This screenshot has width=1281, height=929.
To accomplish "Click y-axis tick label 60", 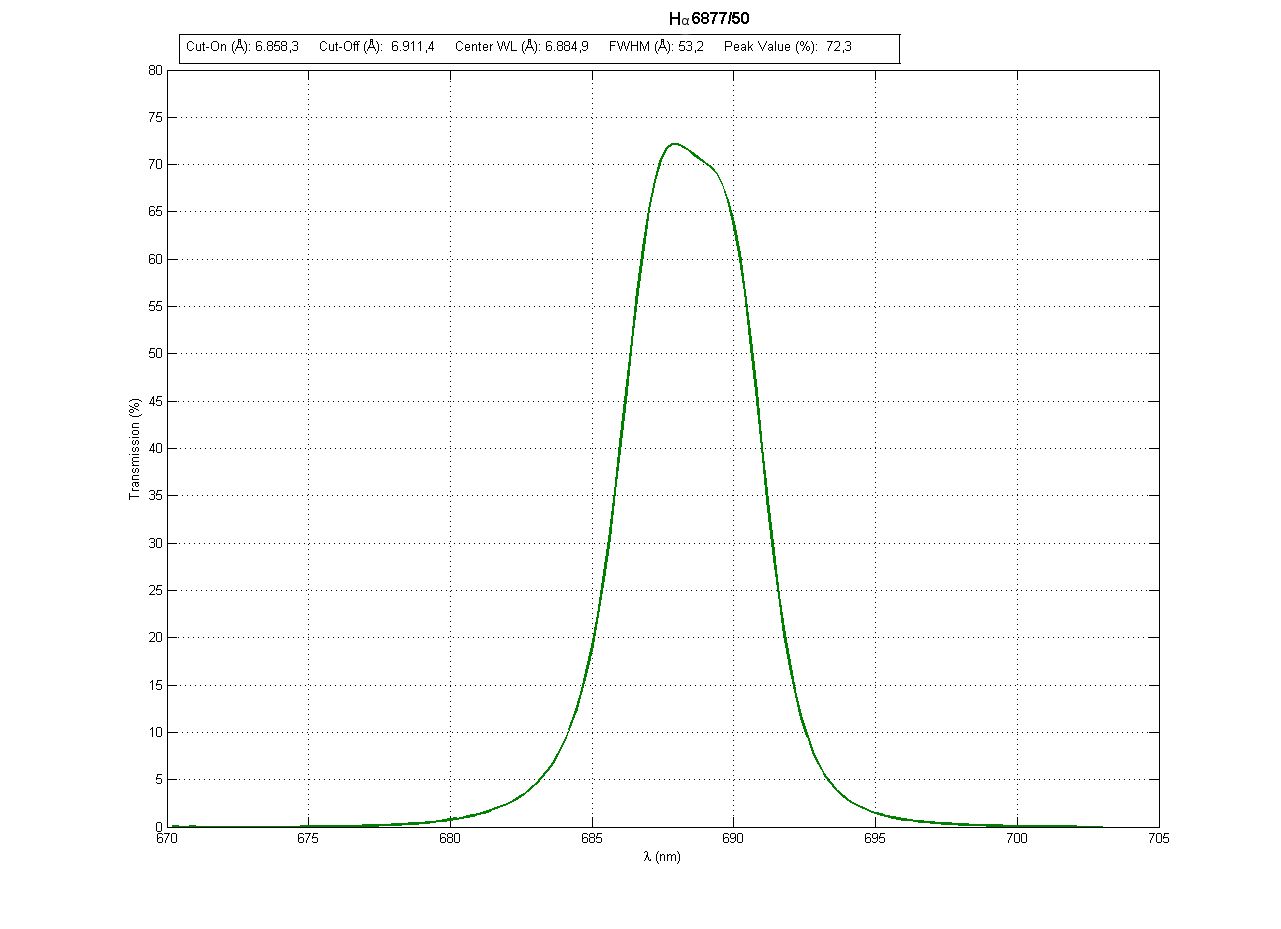I will 155,259.
